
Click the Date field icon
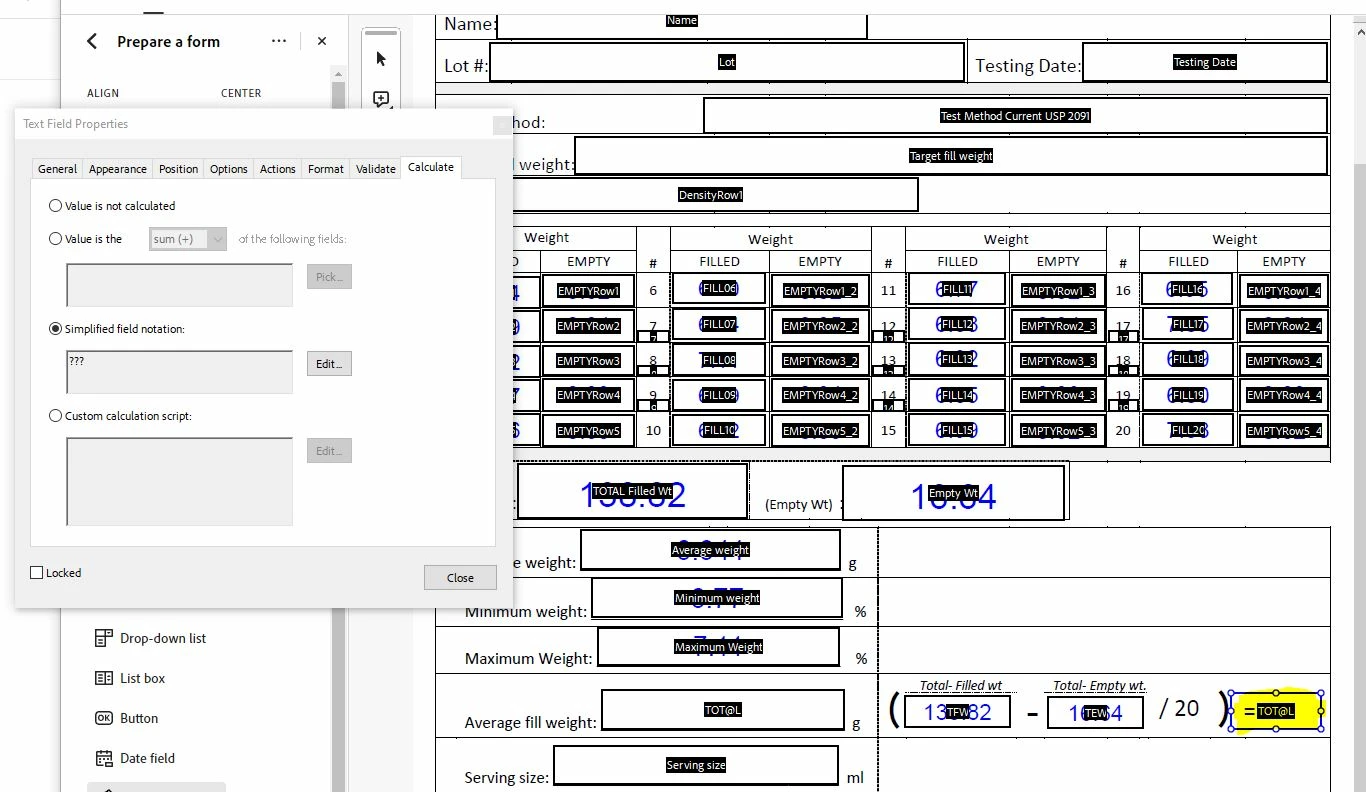point(104,758)
